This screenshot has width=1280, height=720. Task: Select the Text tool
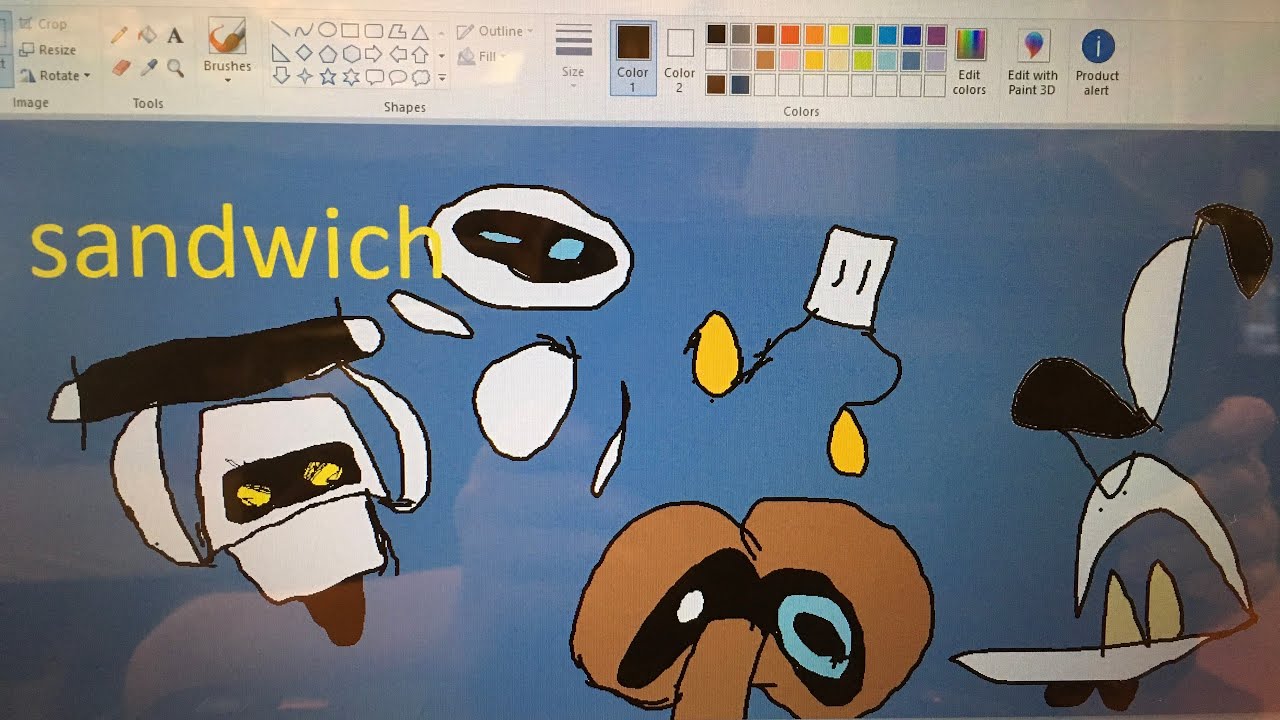(x=175, y=36)
